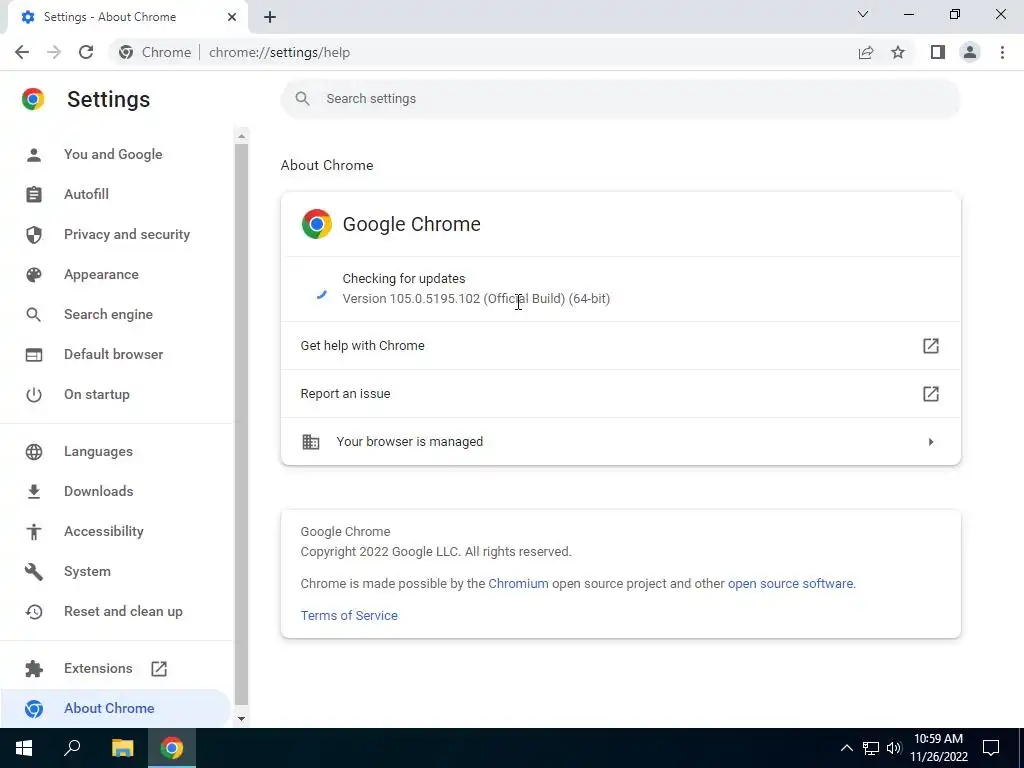Open Downloads settings section

(99, 491)
